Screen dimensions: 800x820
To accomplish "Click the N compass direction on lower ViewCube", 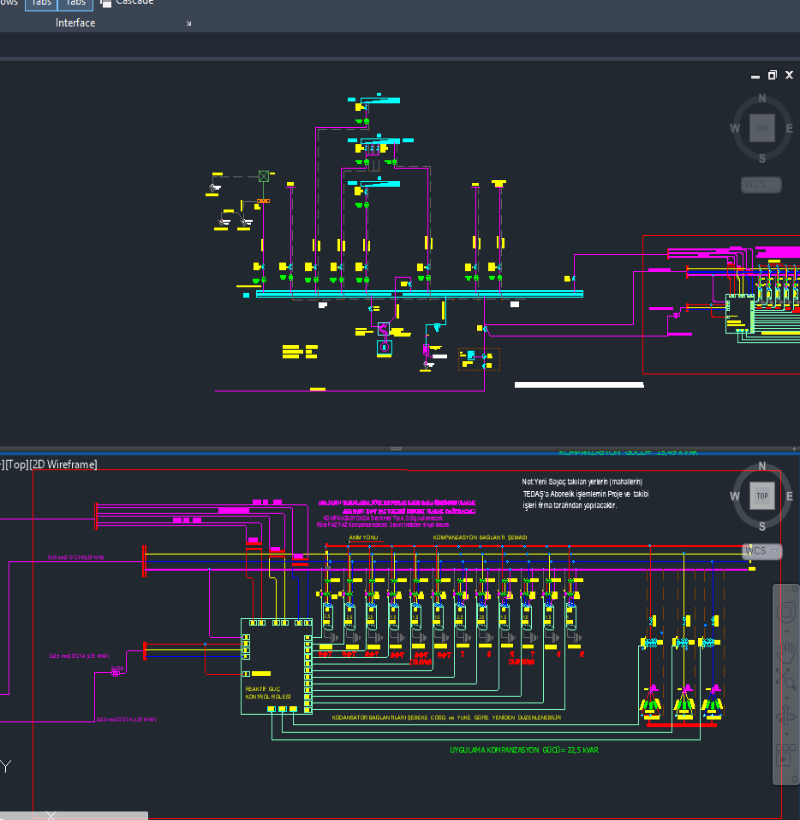I will click(x=762, y=466).
